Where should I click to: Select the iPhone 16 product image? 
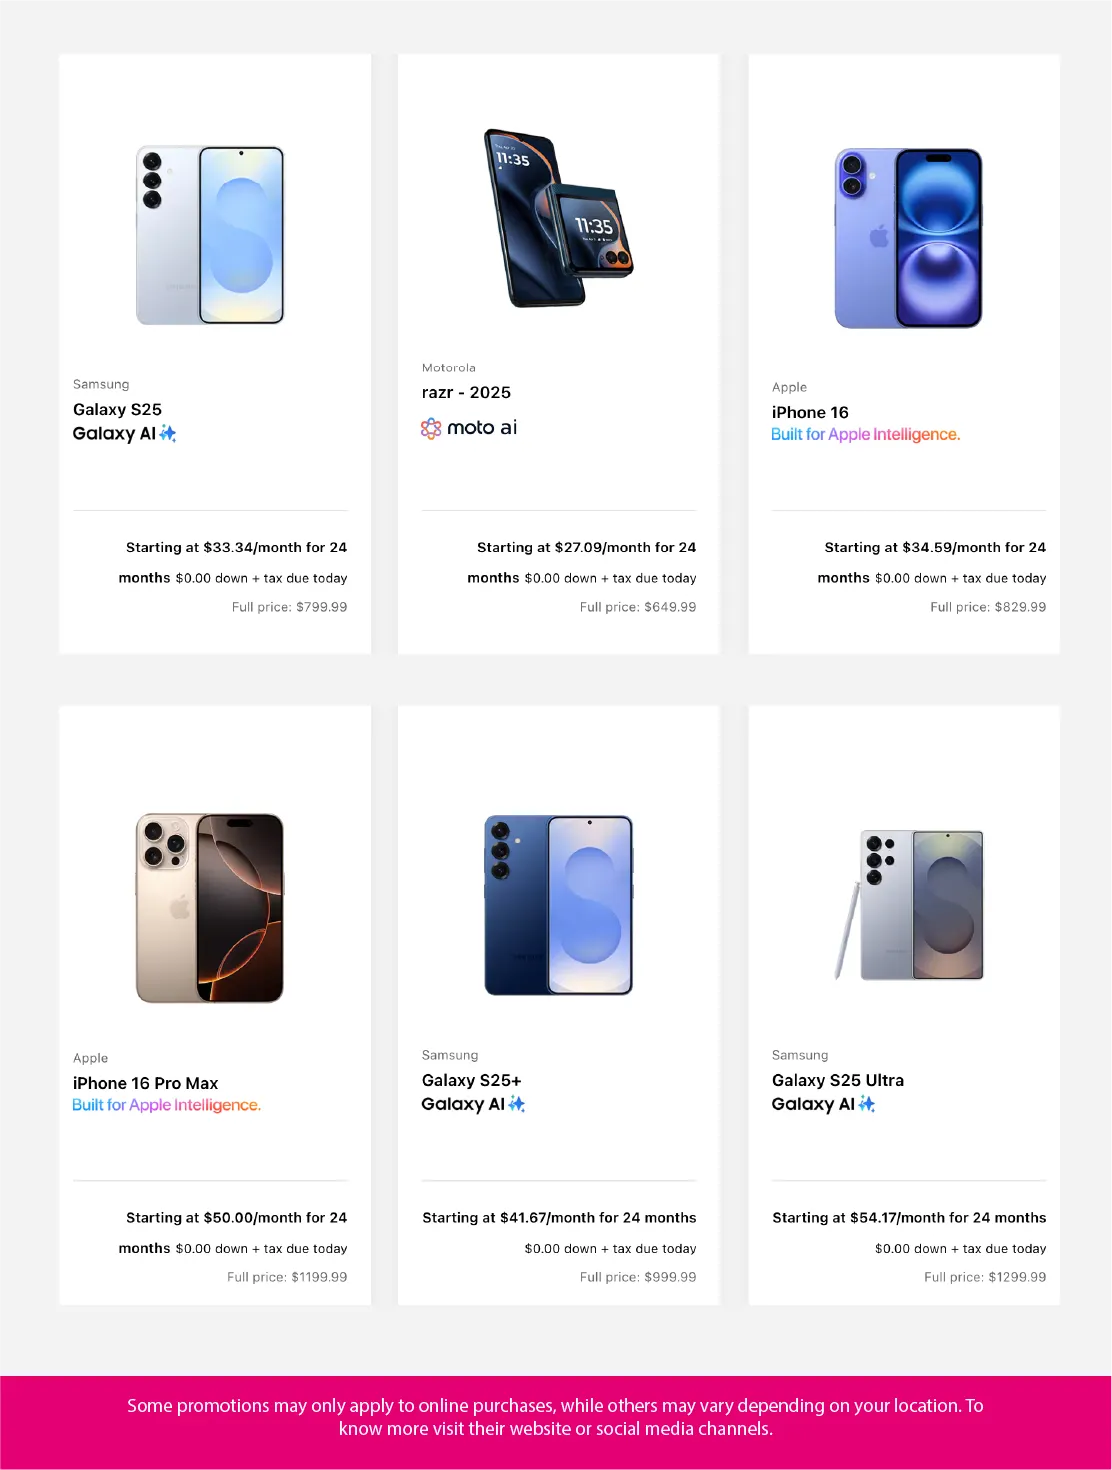908,238
